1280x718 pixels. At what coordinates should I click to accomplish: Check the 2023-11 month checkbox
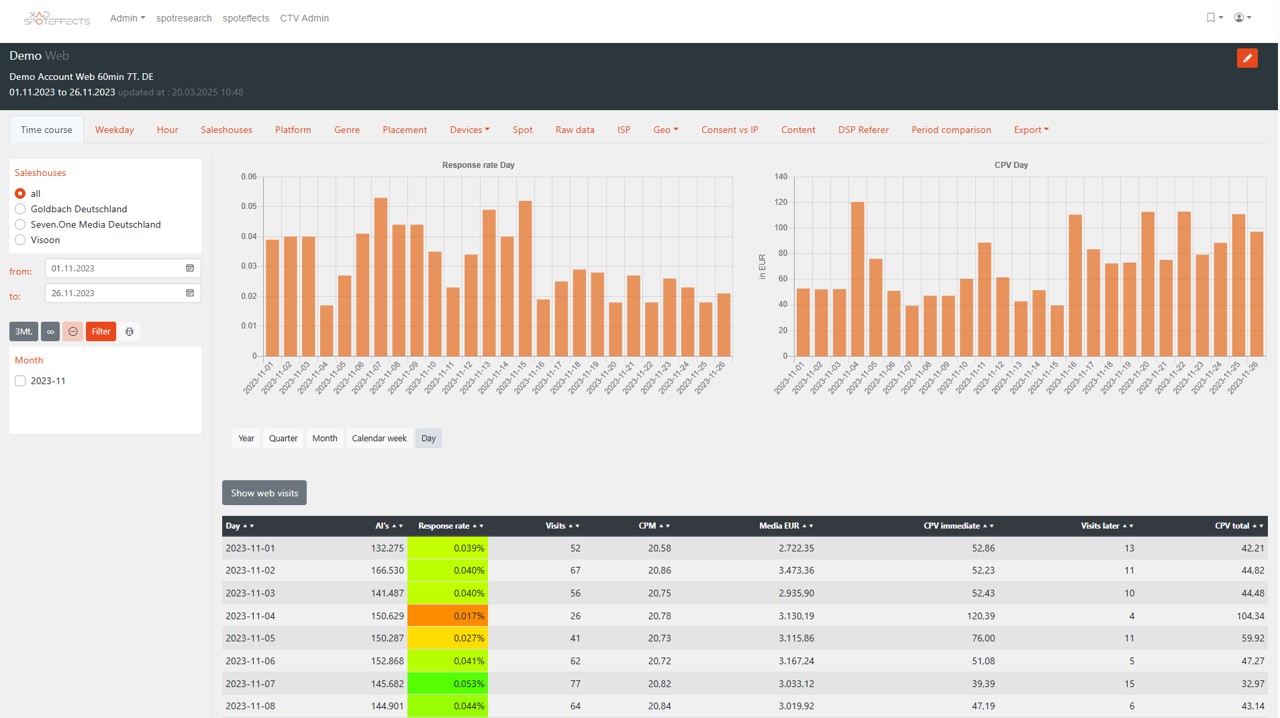pyautogui.click(x=20, y=381)
